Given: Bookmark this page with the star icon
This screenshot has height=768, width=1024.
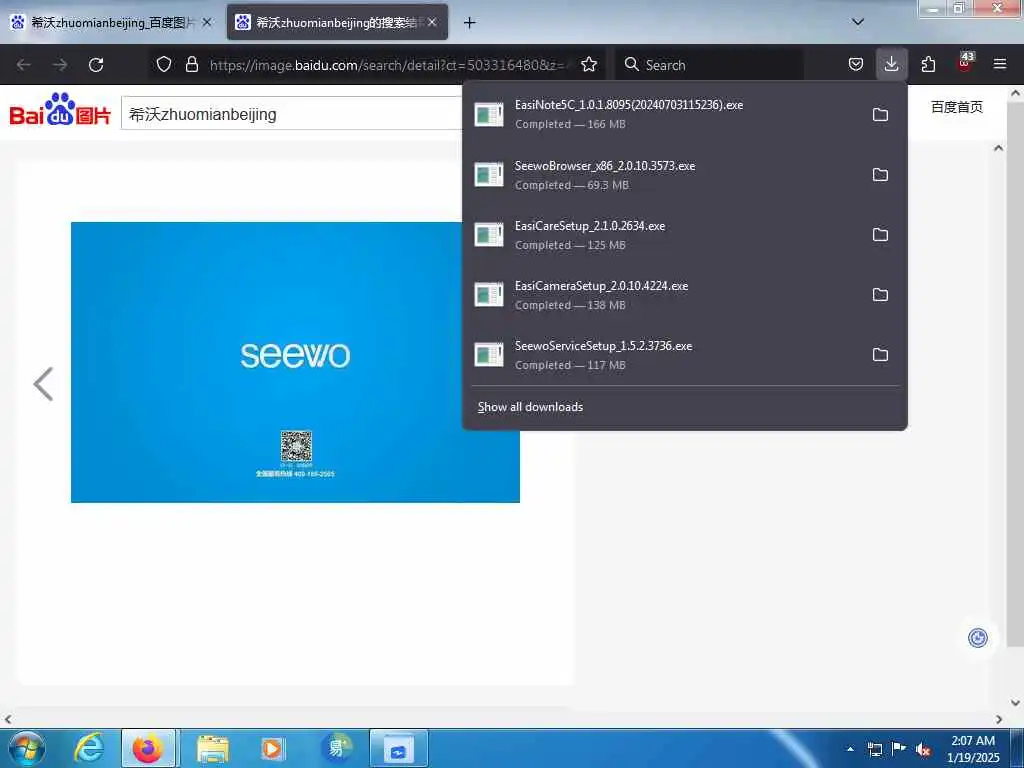Looking at the screenshot, I should tap(589, 64).
